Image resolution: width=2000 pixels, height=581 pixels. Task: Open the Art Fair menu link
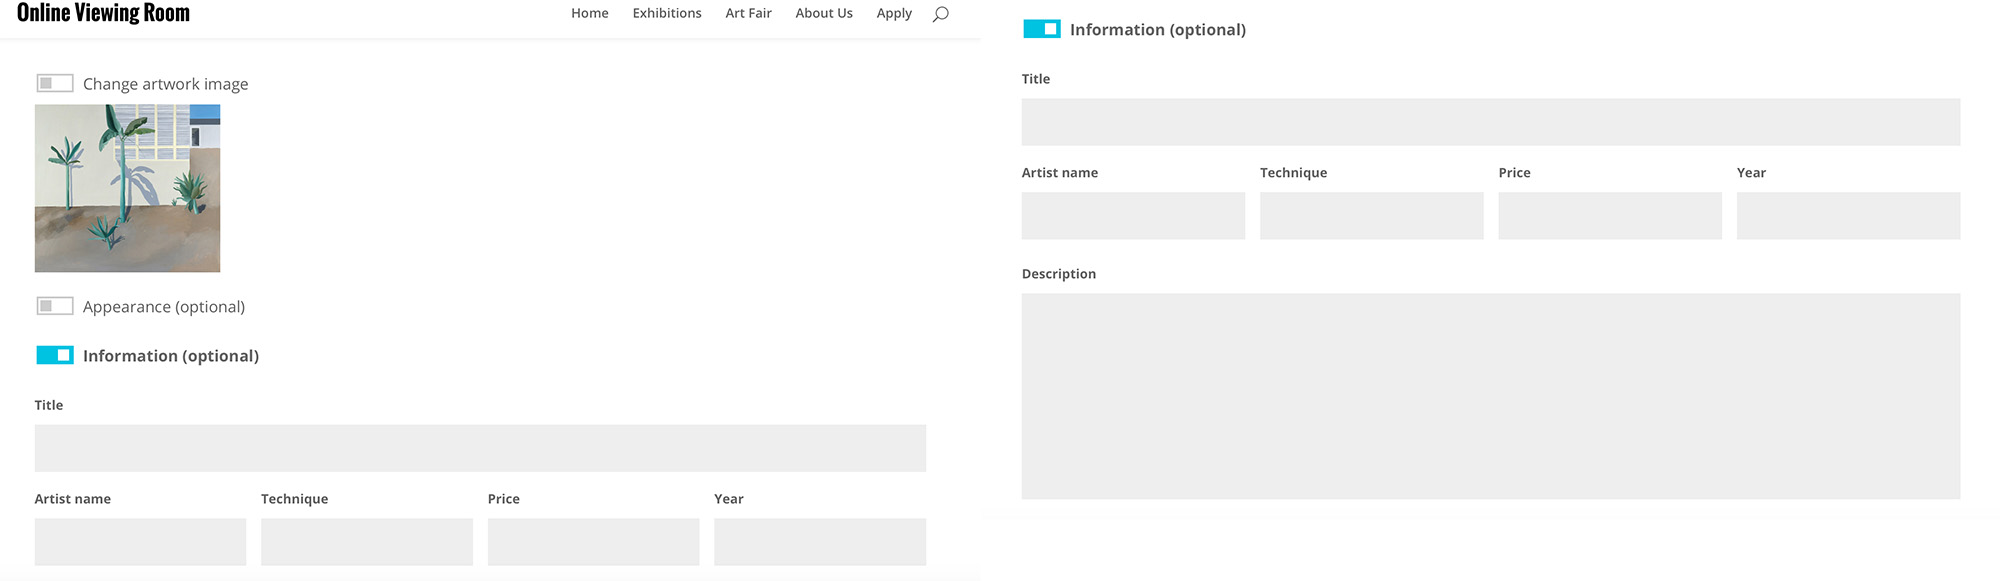[x=749, y=13]
